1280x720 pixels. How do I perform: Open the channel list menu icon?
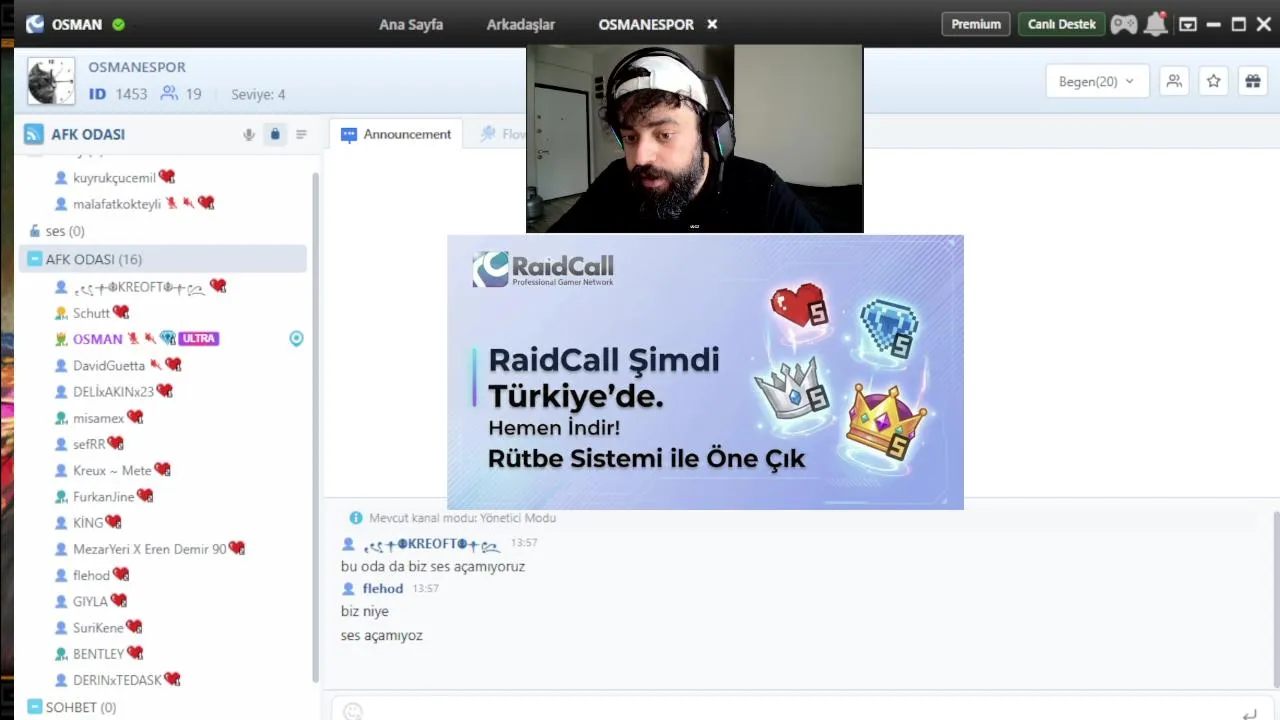301,134
